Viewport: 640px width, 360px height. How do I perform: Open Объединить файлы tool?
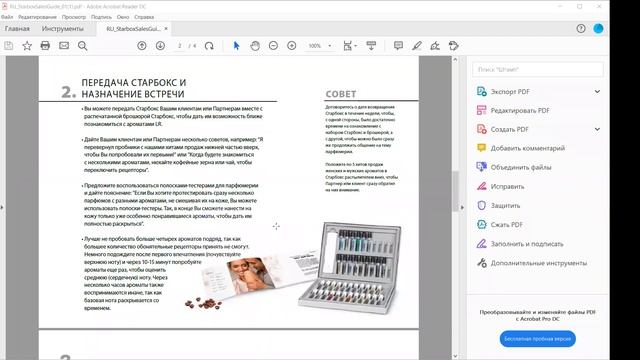[x=521, y=167]
